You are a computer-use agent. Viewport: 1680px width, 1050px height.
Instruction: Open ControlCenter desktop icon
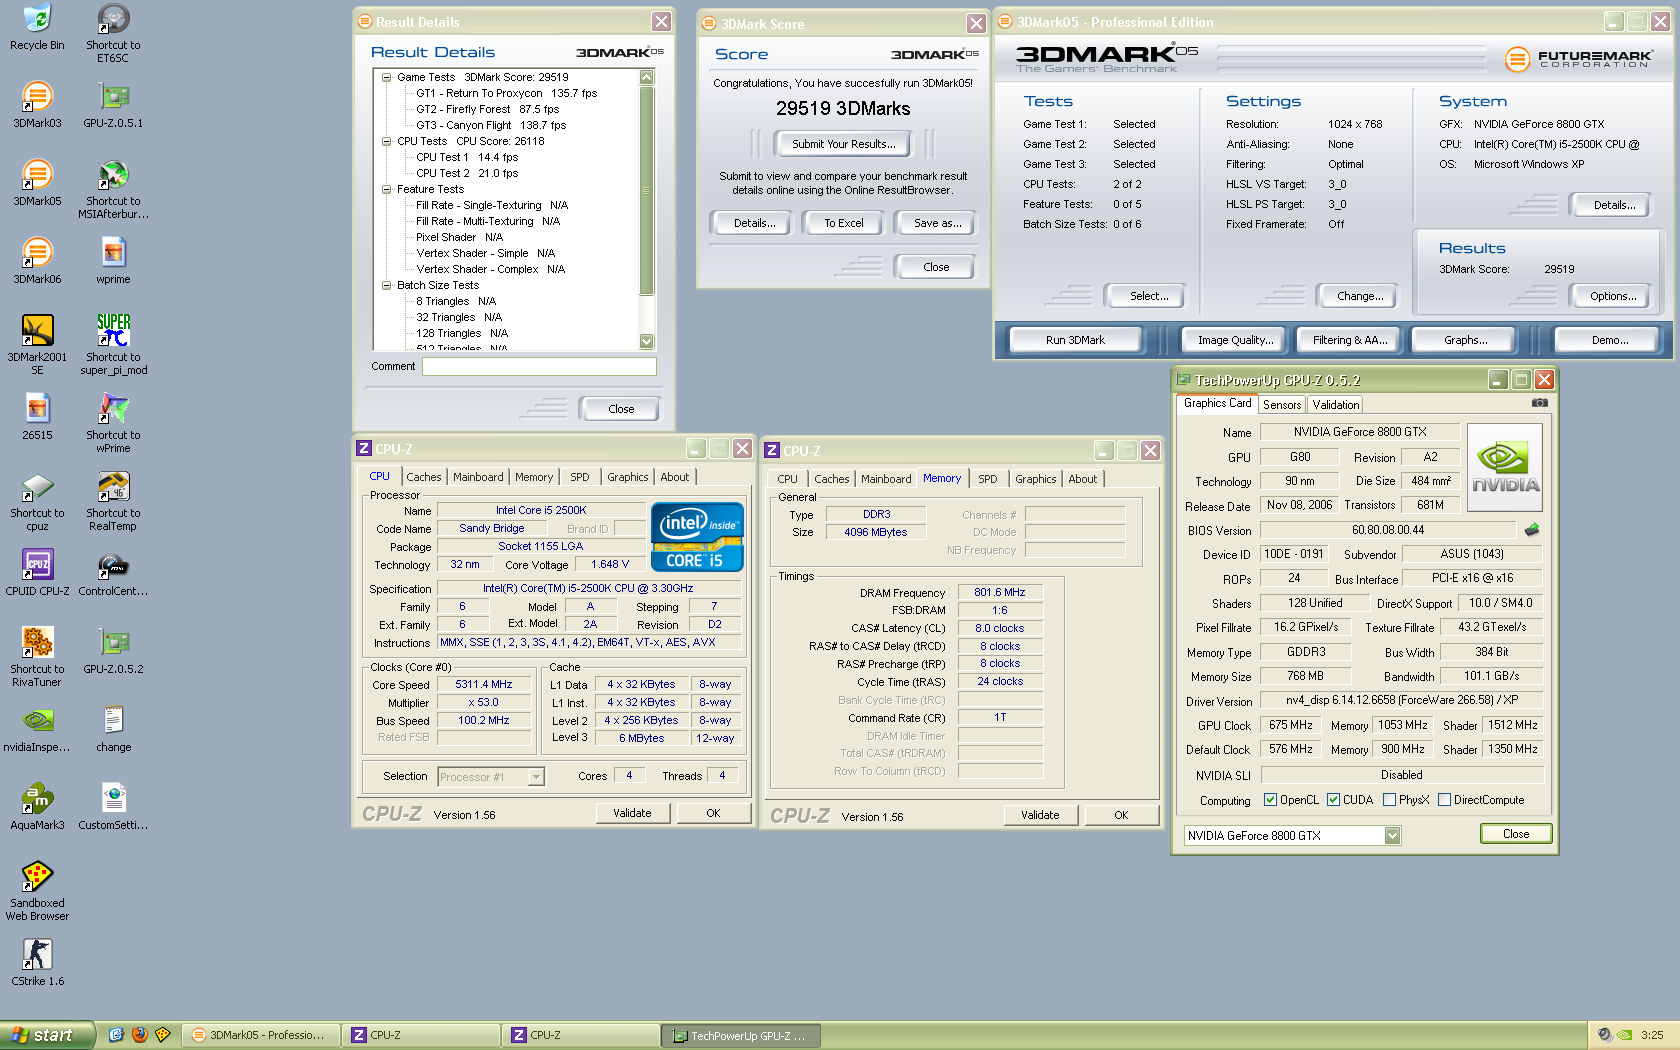coord(113,572)
